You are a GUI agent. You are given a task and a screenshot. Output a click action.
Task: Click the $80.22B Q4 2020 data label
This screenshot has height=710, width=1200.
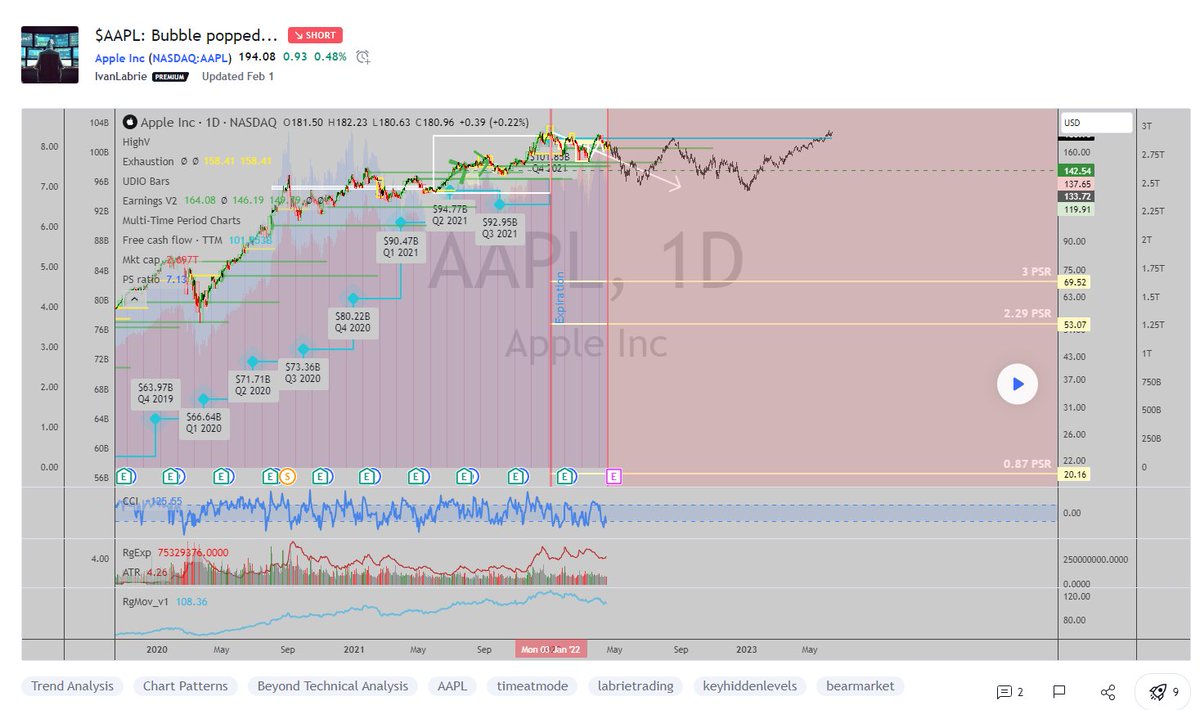[x=353, y=322]
